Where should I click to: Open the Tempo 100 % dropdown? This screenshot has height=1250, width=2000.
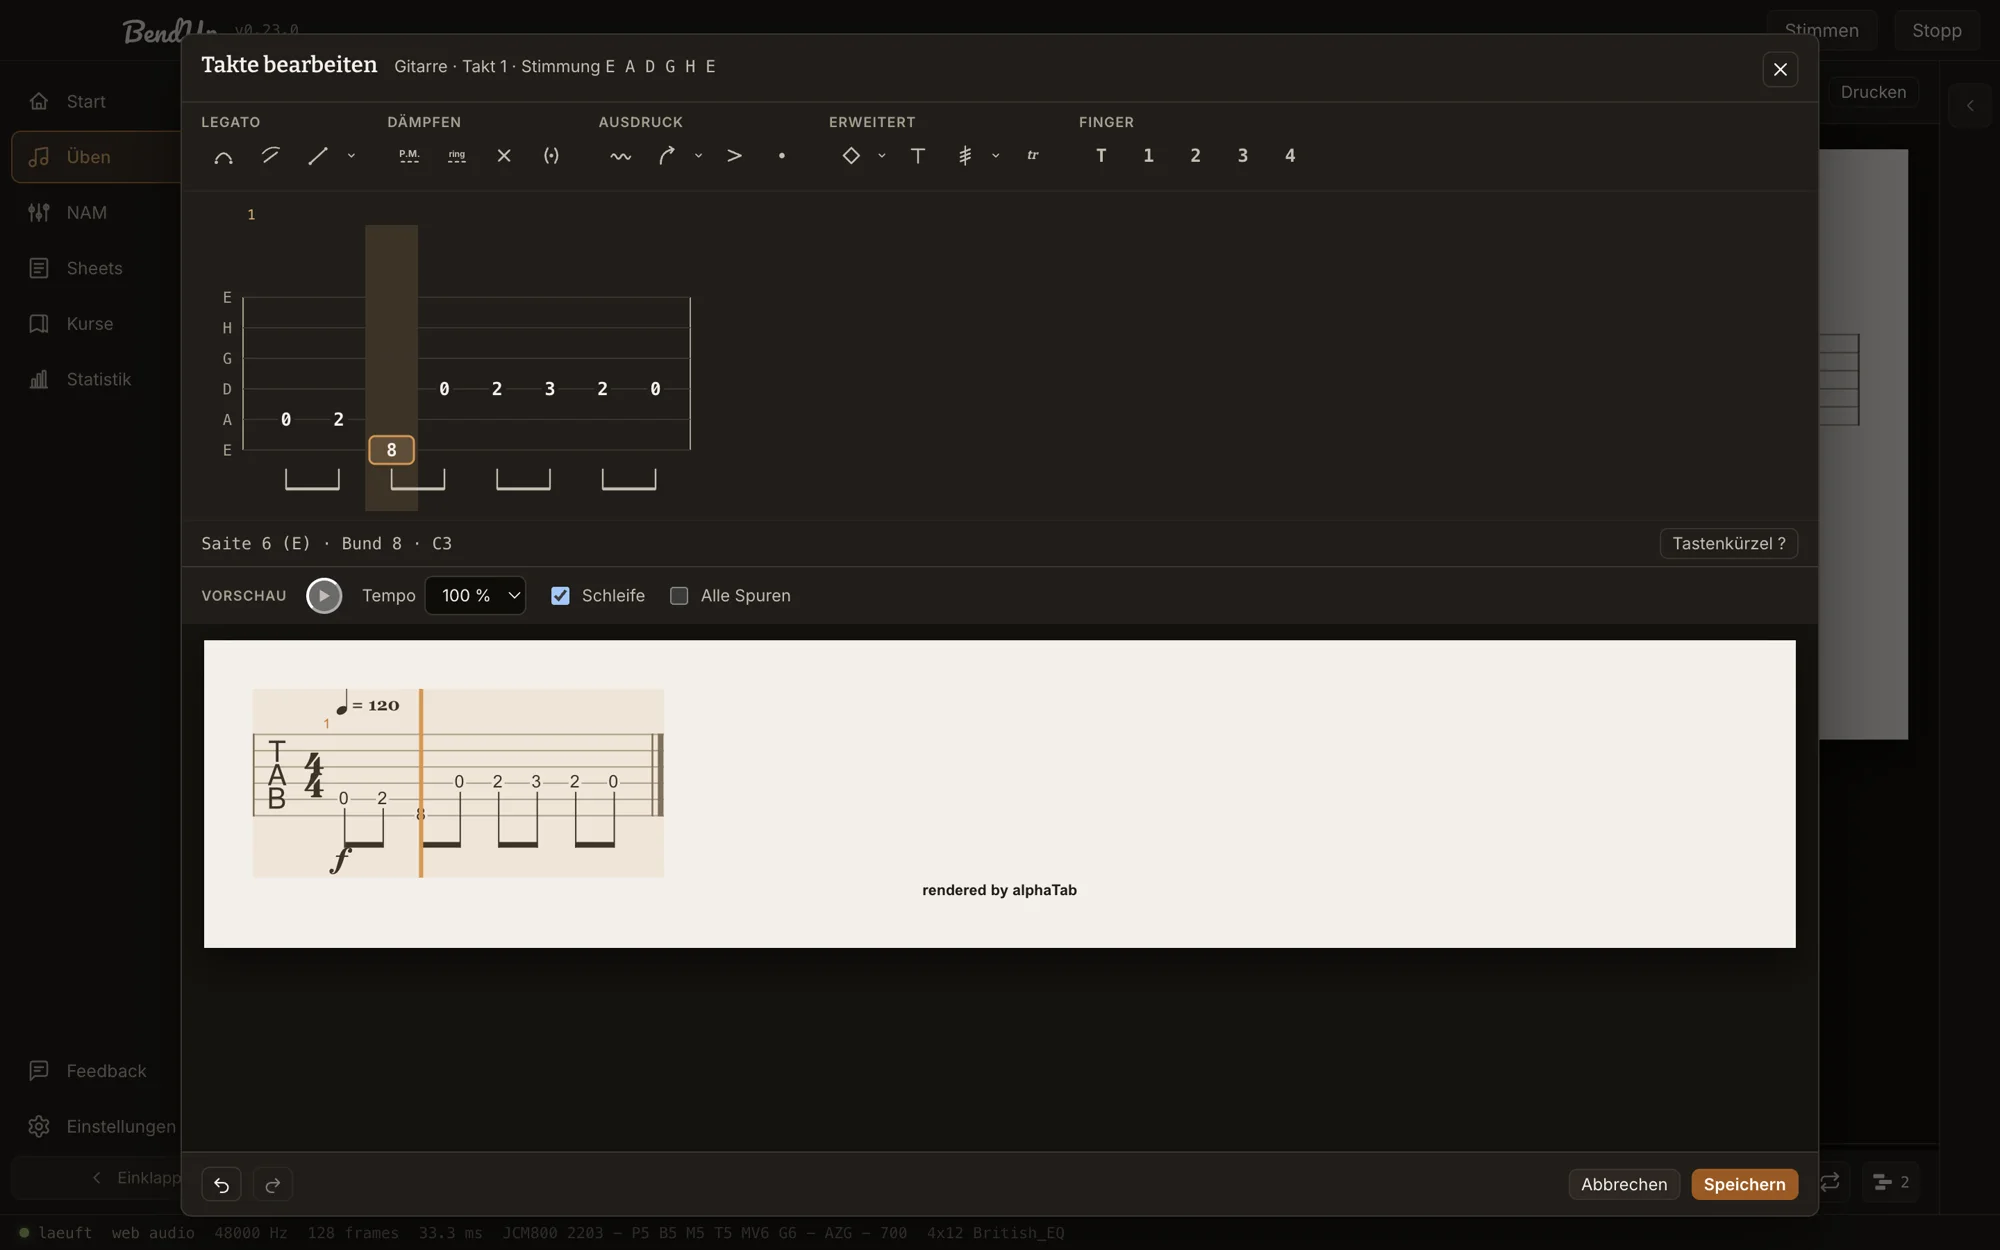tap(475, 596)
